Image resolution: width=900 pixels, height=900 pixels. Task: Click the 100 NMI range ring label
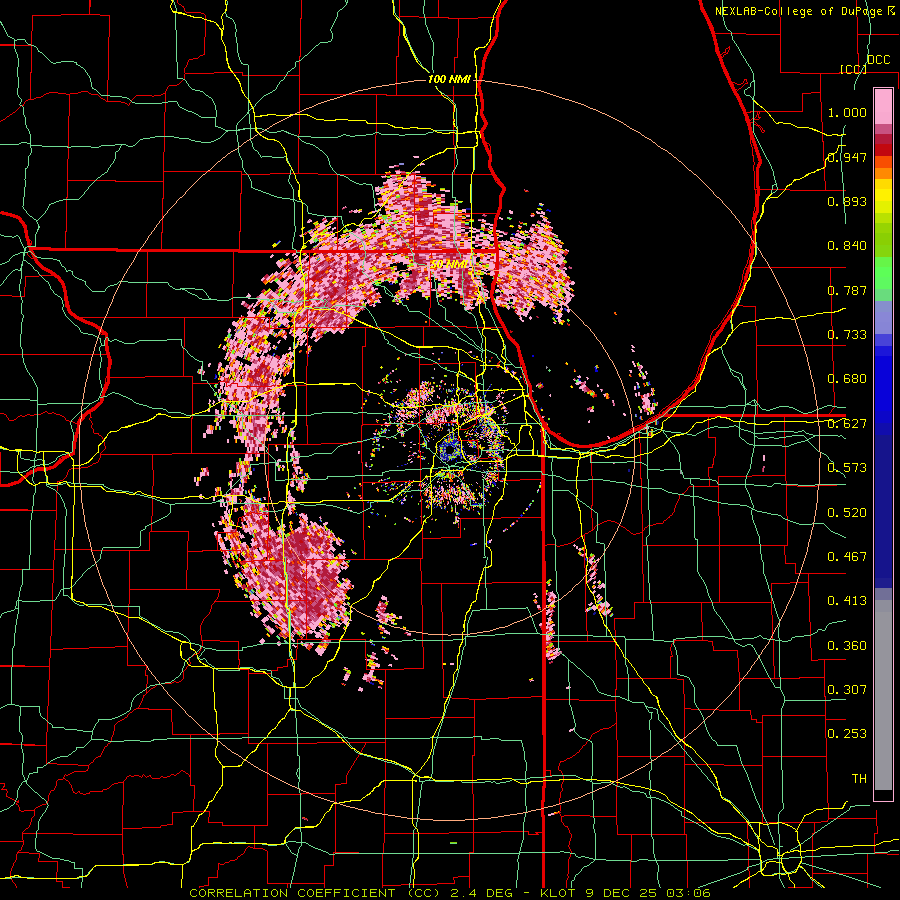[x=449, y=79]
